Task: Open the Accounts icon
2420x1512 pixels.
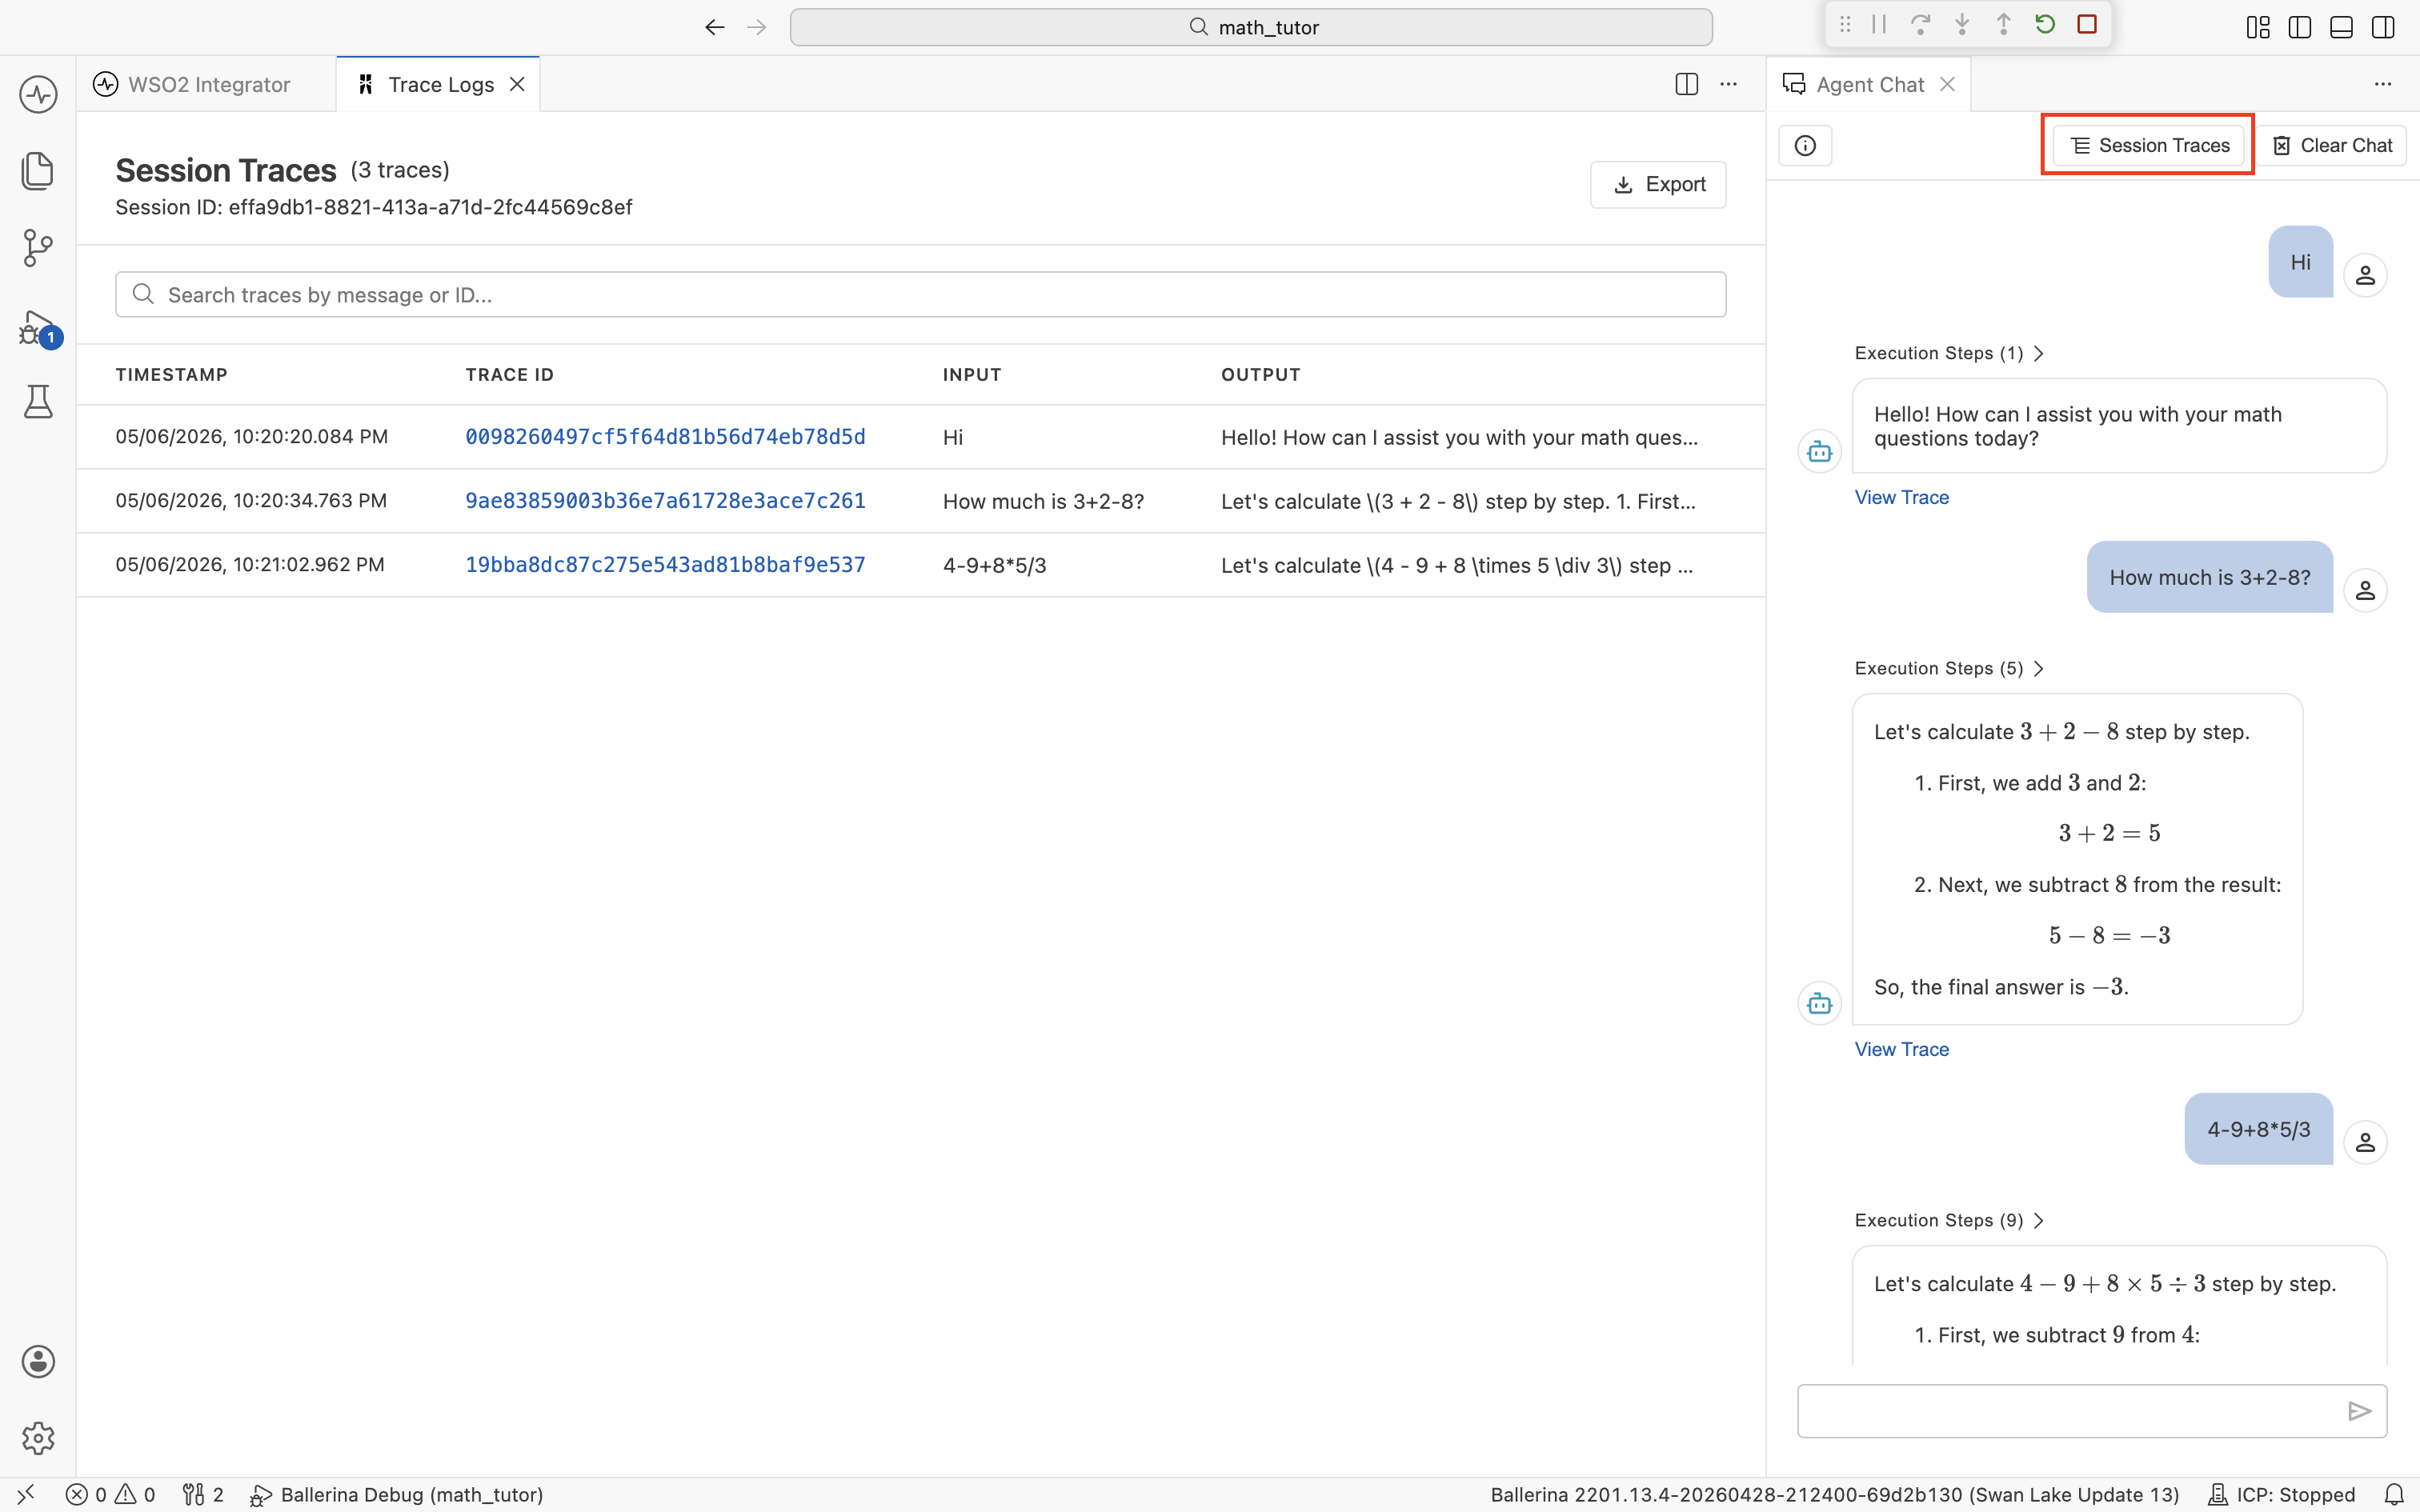Action: 38,1361
